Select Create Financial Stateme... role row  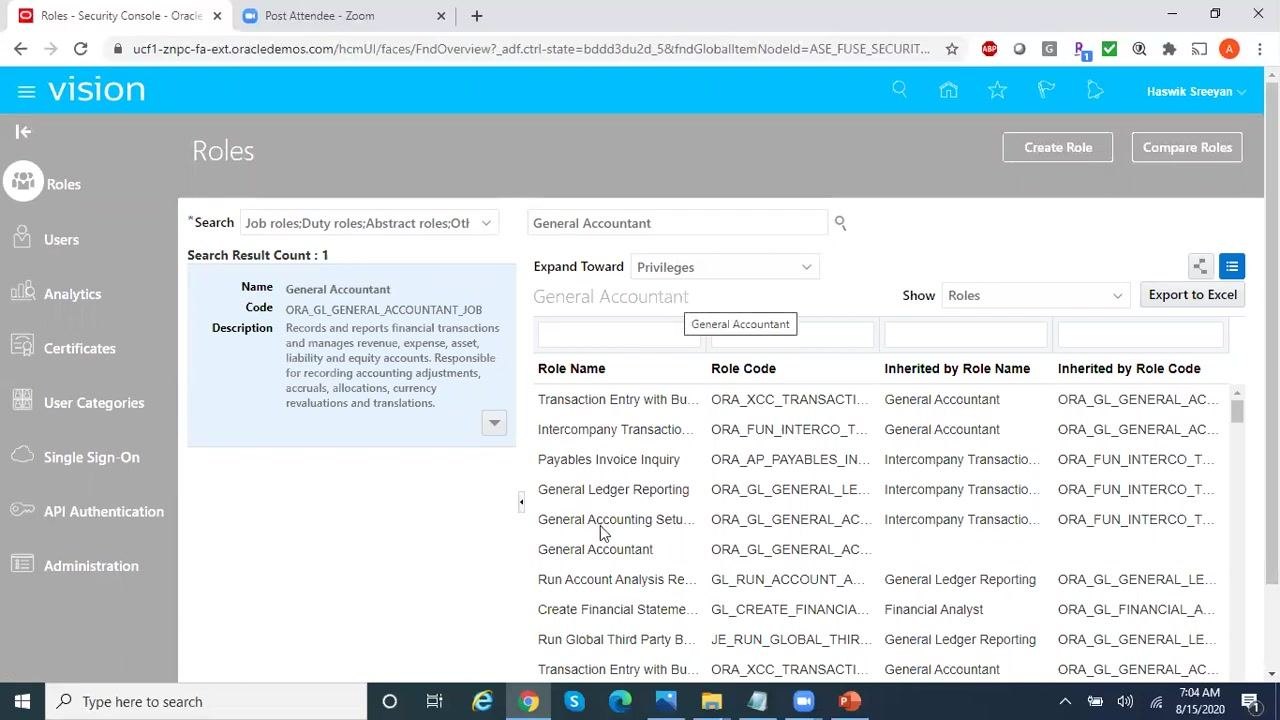pyautogui.click(x=881, y=609)
